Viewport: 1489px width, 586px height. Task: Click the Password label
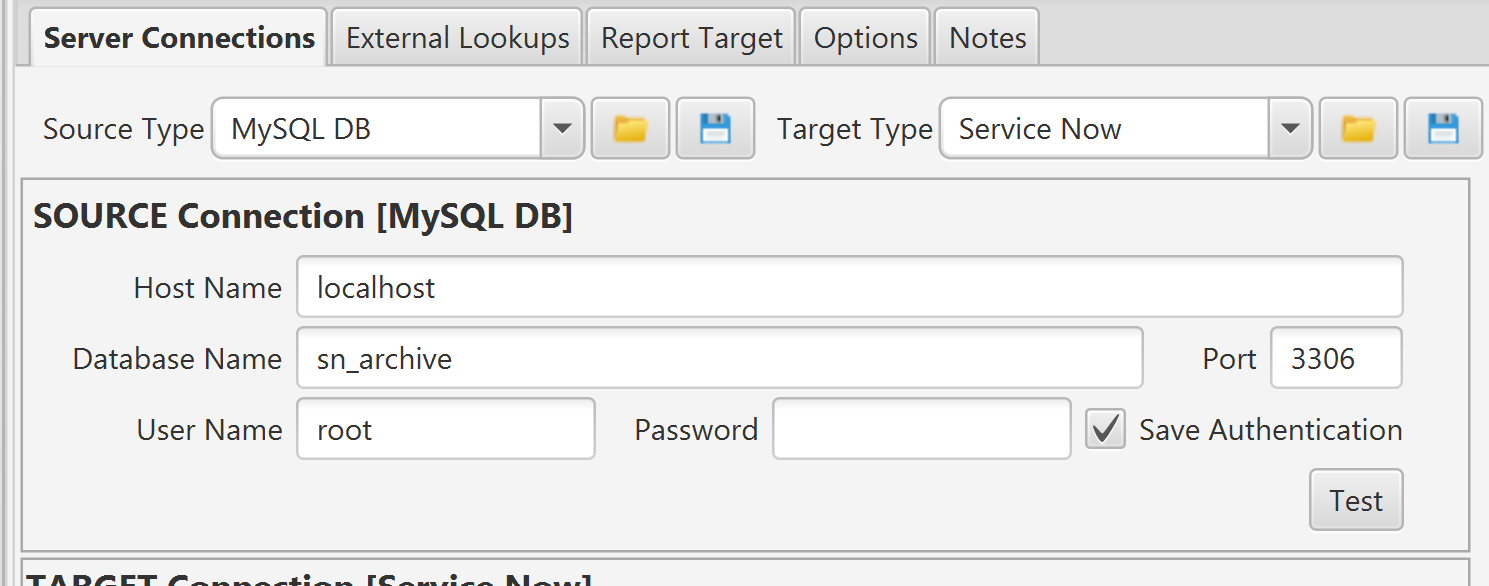(696, 430)
